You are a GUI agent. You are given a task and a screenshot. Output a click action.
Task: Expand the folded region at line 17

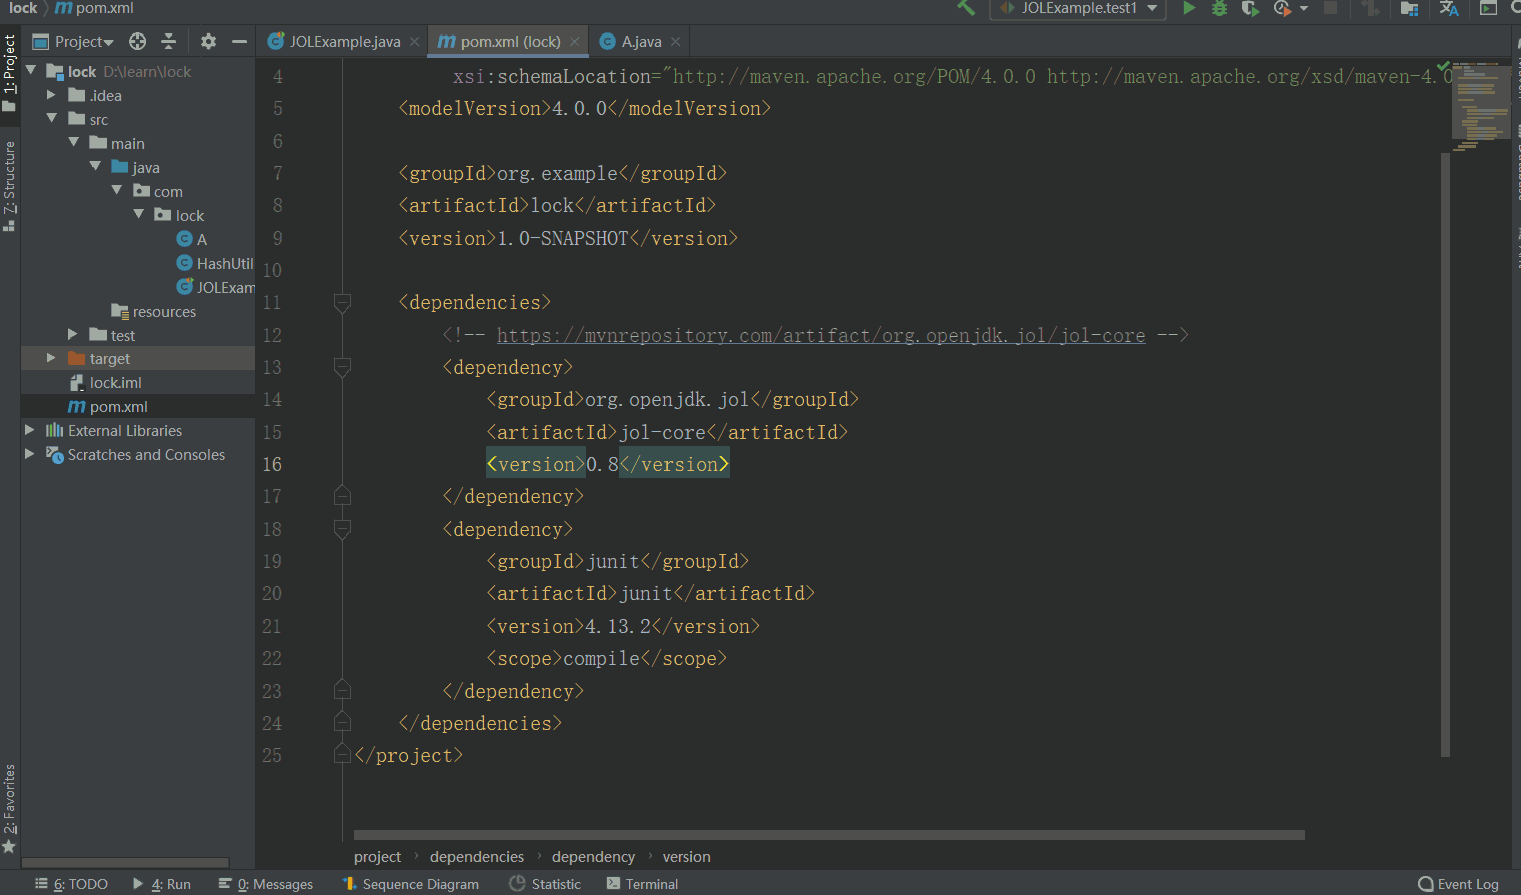click(x=342, y=495)
